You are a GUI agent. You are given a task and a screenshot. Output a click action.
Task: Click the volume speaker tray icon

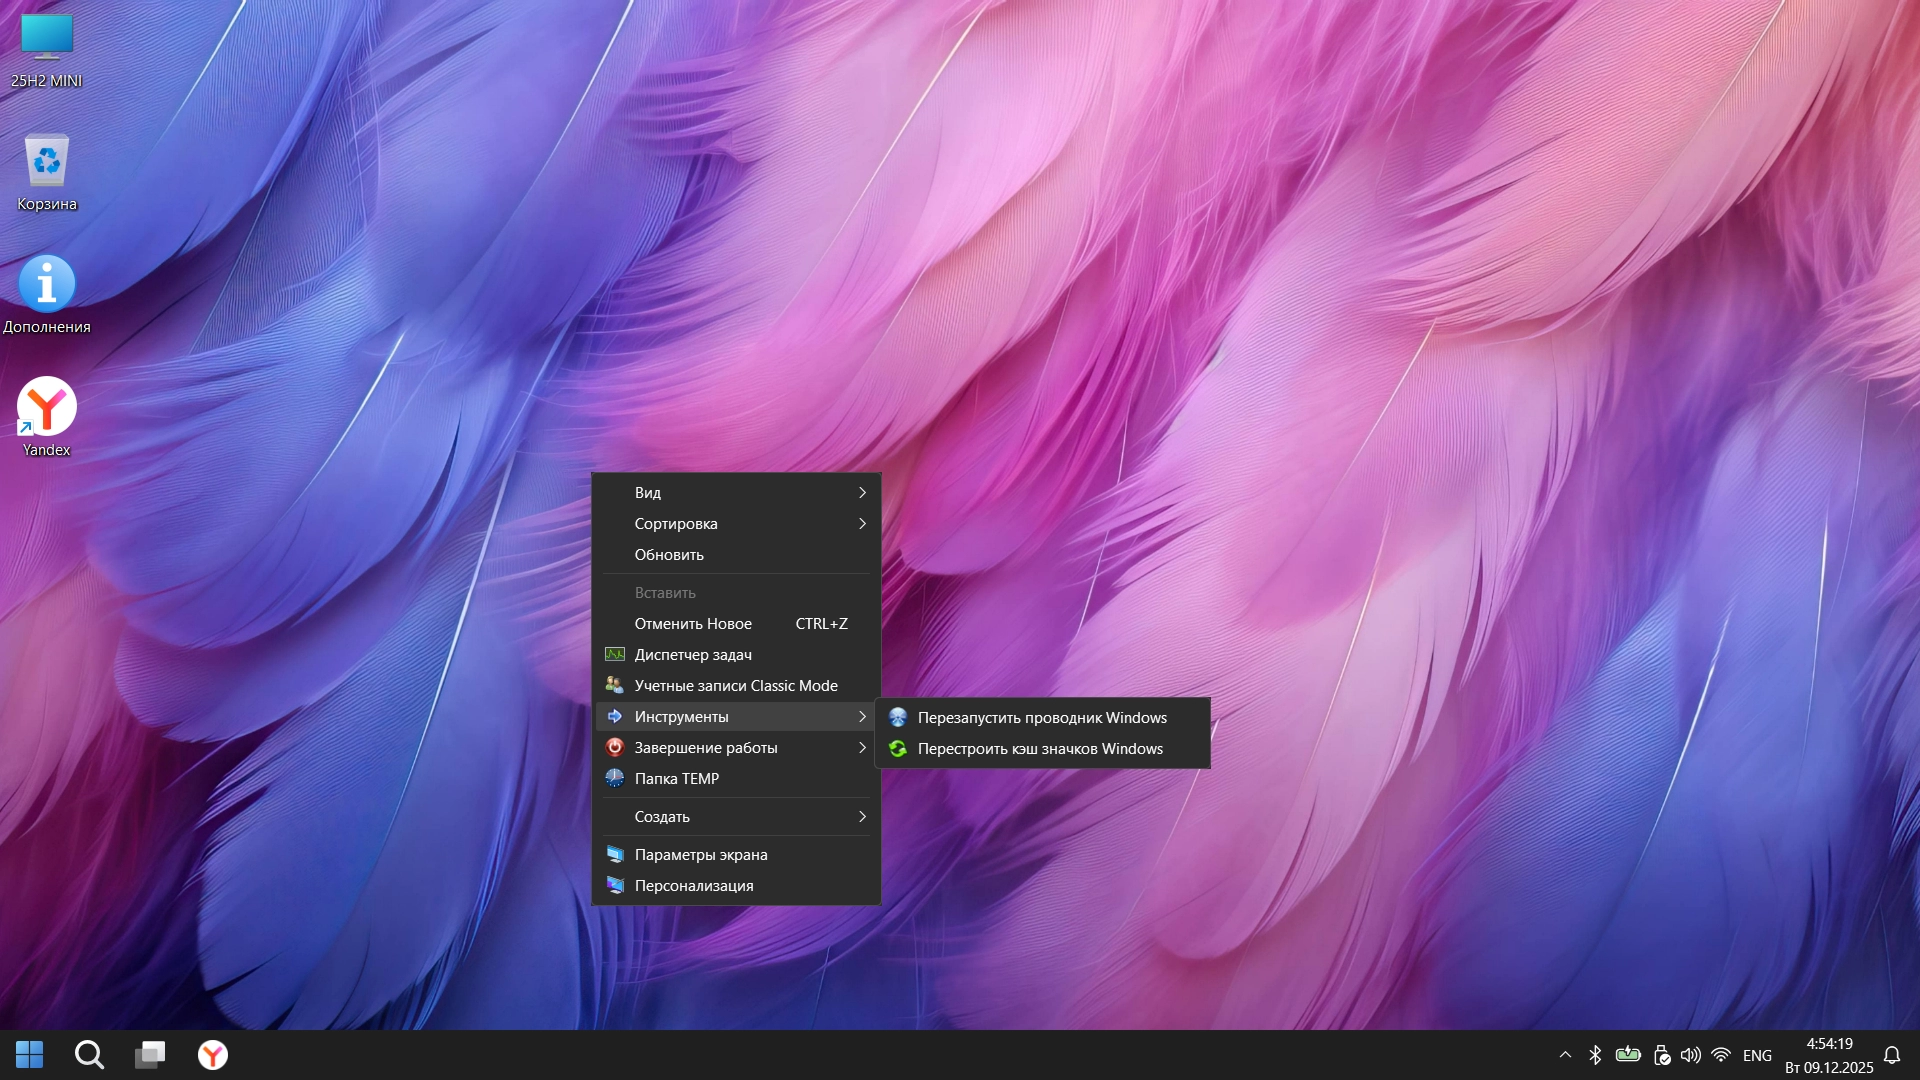pos(1691,1055)
